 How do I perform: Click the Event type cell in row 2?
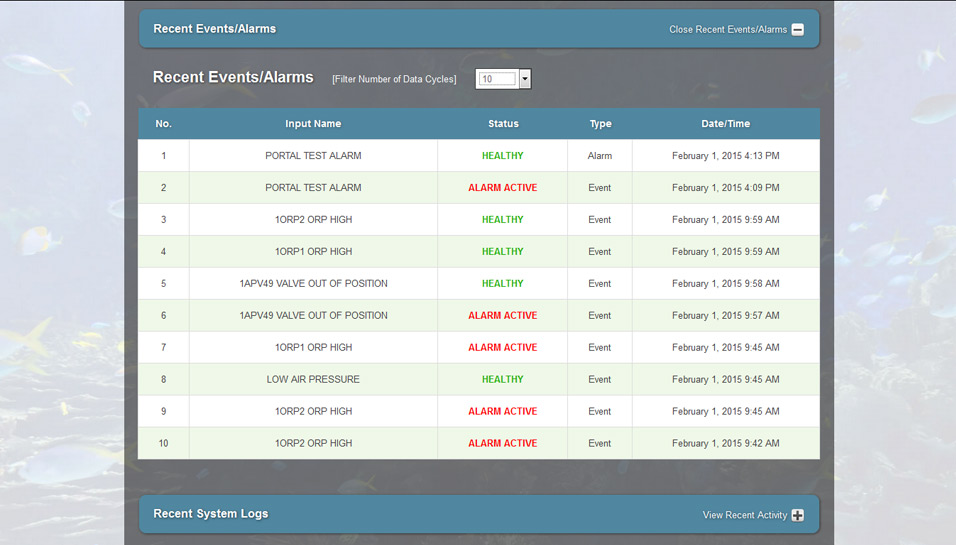coord(600,188)
